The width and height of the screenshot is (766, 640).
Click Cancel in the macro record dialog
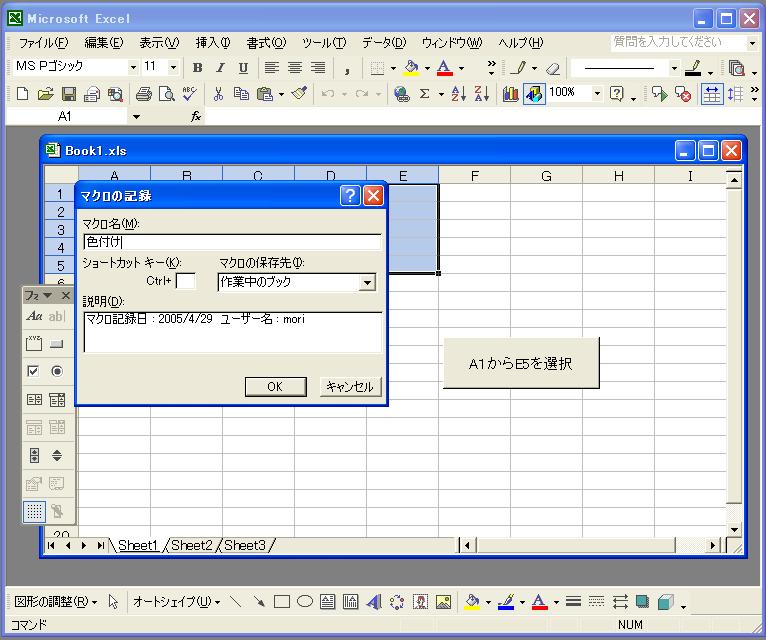350,386
